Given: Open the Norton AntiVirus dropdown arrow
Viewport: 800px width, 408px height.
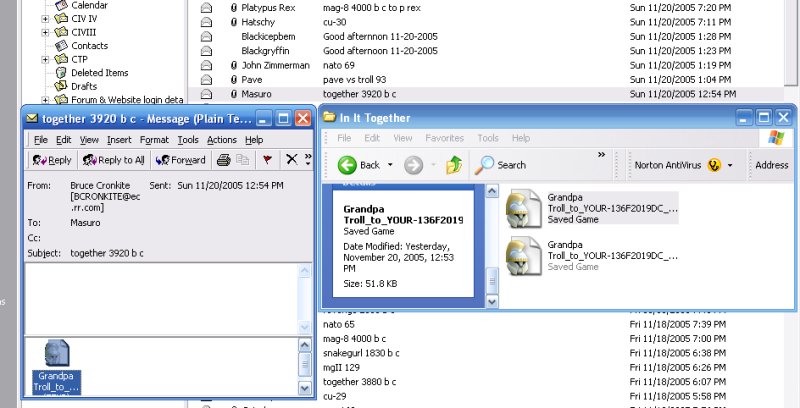Looking at the screenshot, I should click(731, 165).
